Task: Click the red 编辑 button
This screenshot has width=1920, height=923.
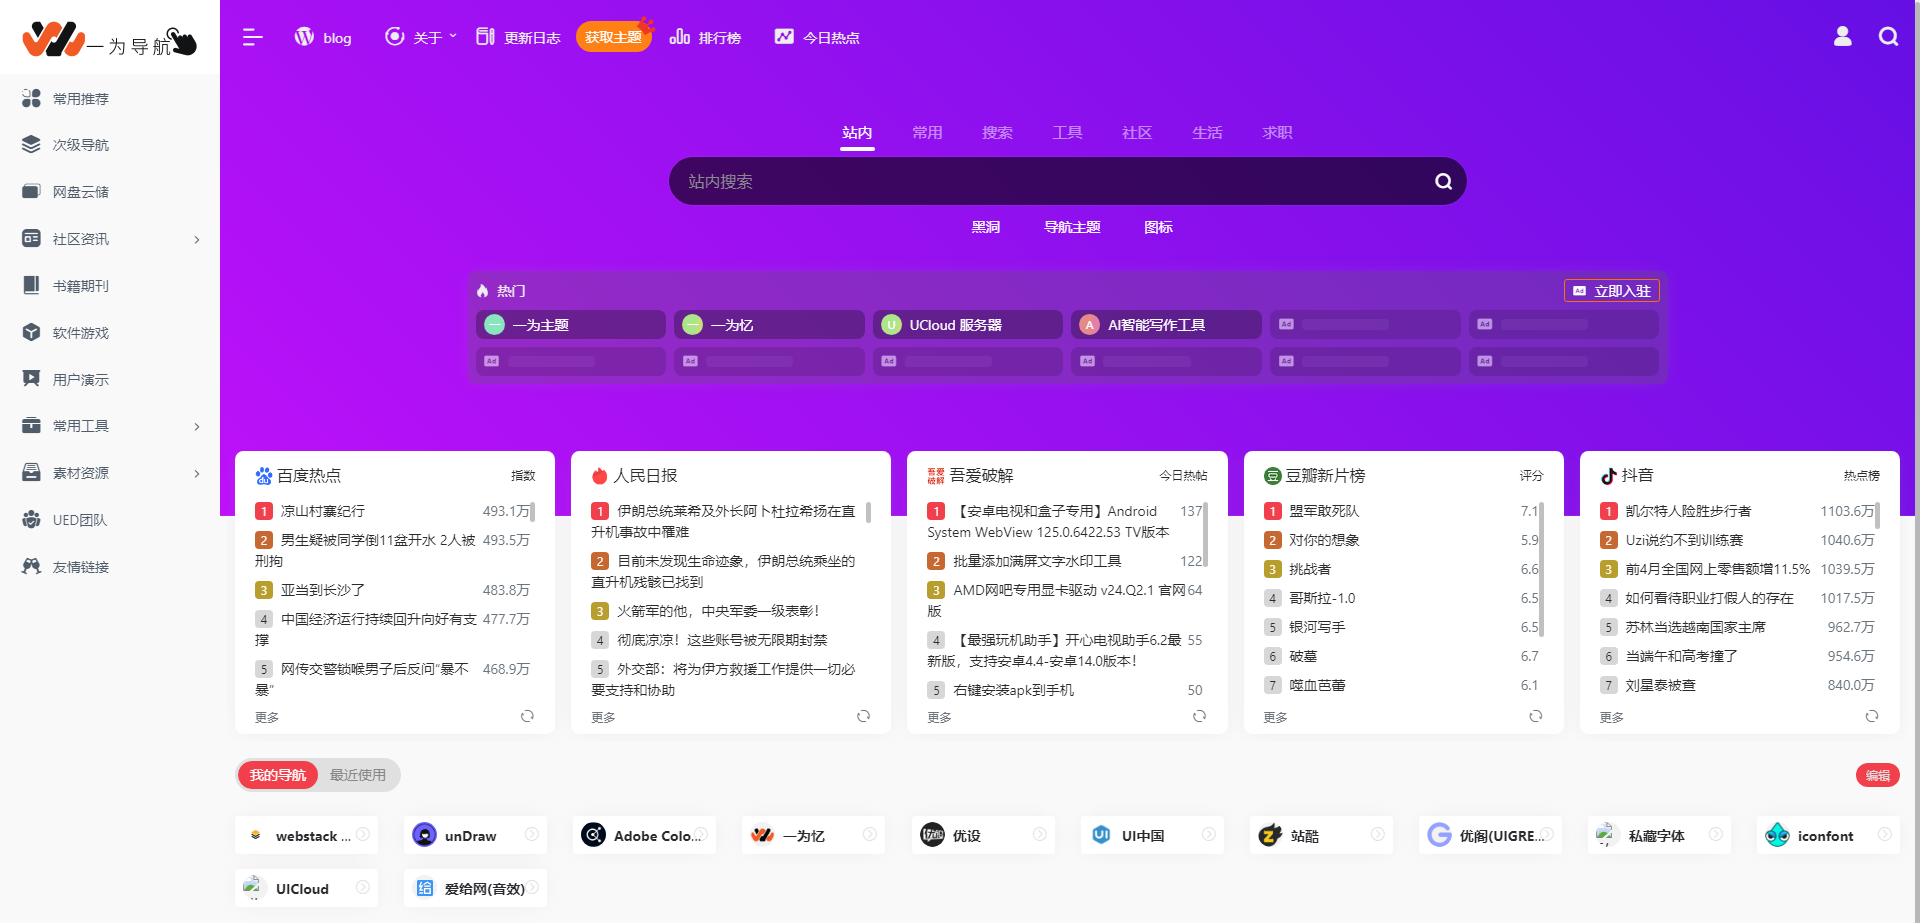Action: [1877, 775]
